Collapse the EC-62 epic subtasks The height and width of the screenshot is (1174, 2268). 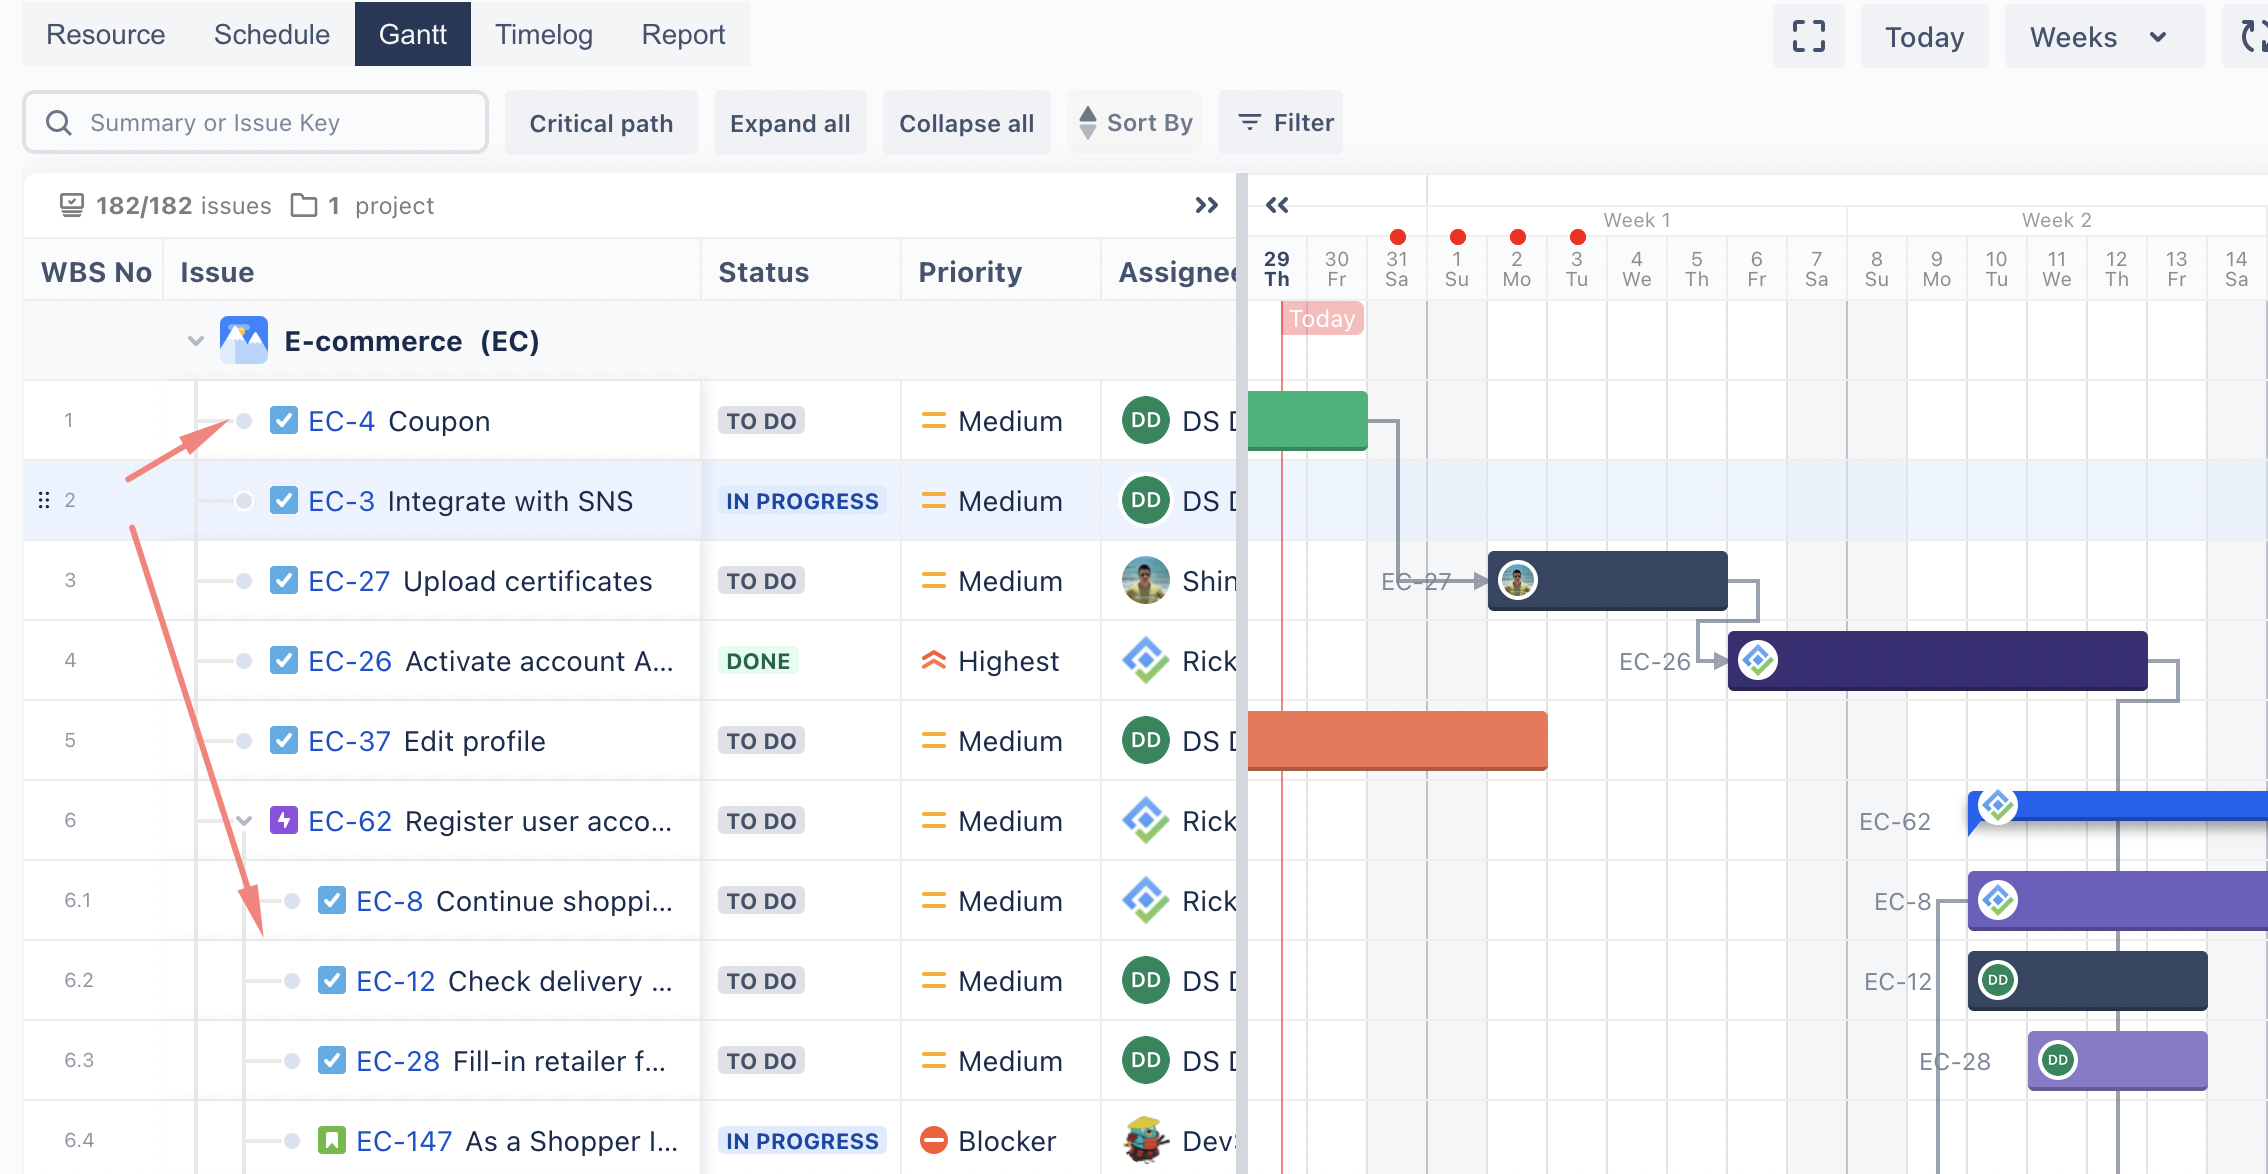244,821
